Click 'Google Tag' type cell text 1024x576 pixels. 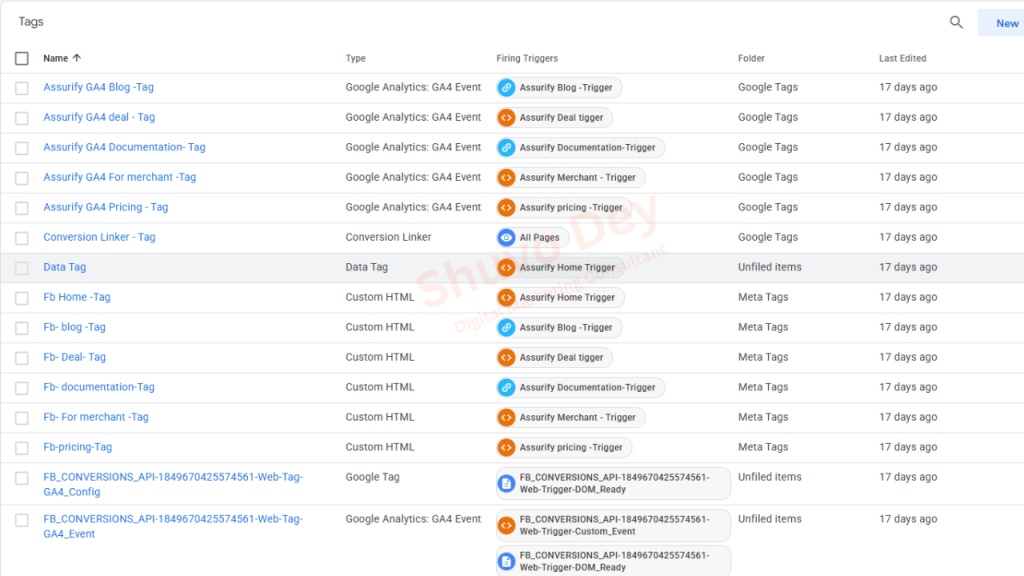372,477
